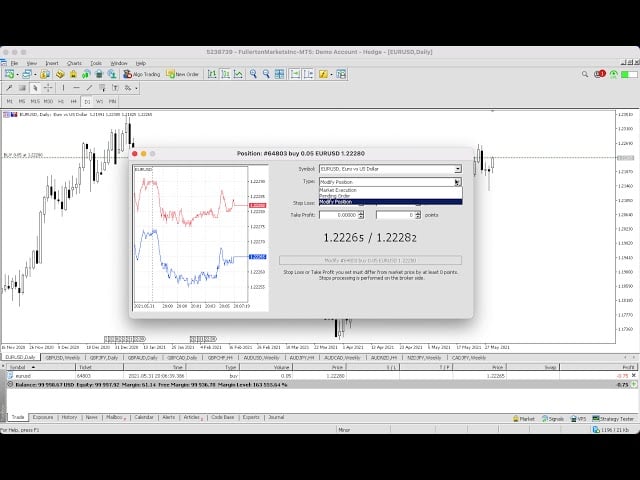Open the Insert menu
640x480 pixels.
click(x=52, y=63)
